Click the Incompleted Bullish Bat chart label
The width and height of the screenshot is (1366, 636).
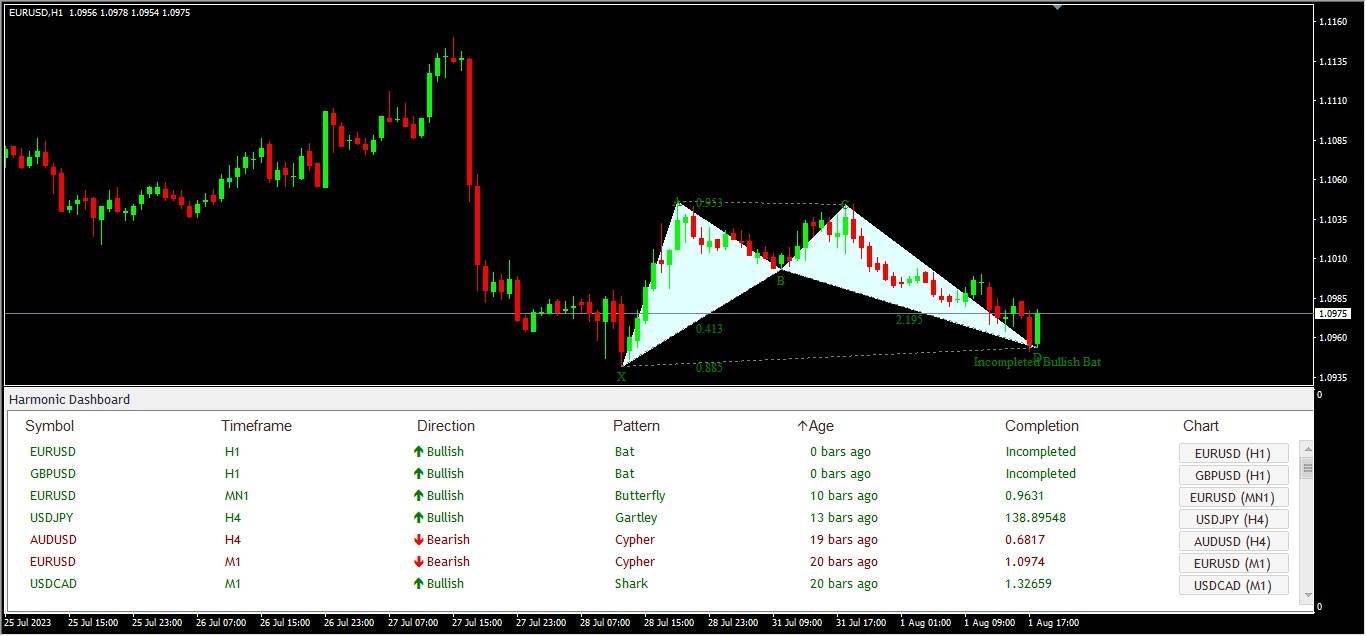pyautogui.click(x=1037, y=362)
